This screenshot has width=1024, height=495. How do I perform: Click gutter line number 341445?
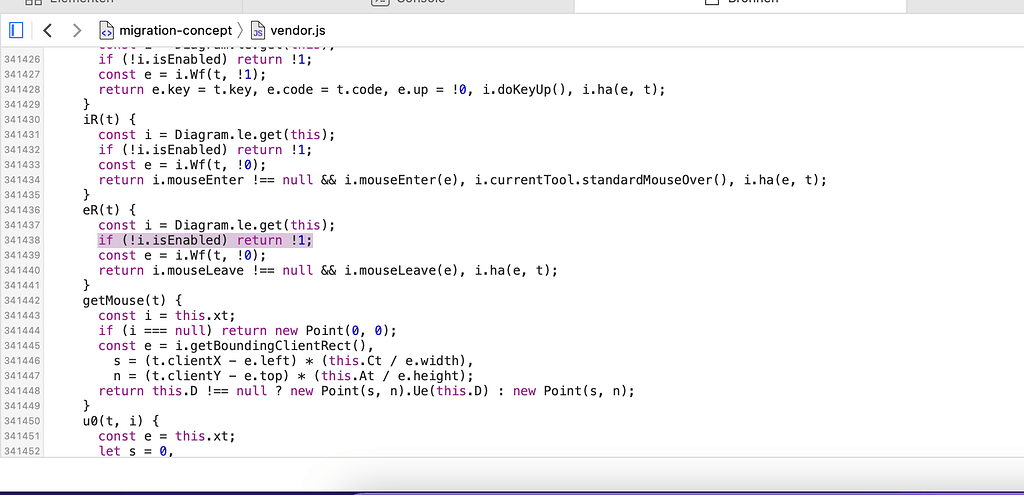pyautogui.click(x=22, y=345)
